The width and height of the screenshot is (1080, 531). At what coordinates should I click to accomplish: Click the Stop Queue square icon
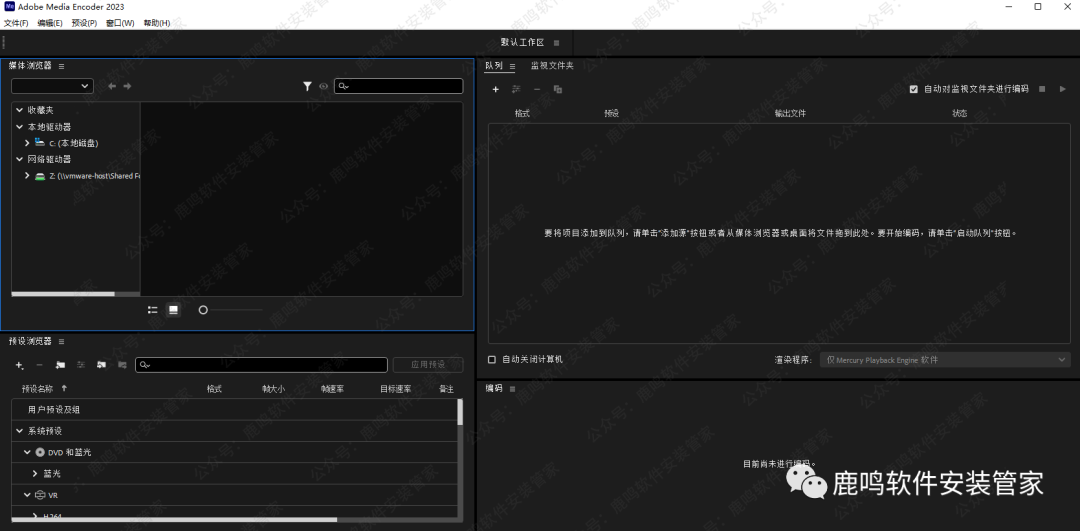point(1042,89)
